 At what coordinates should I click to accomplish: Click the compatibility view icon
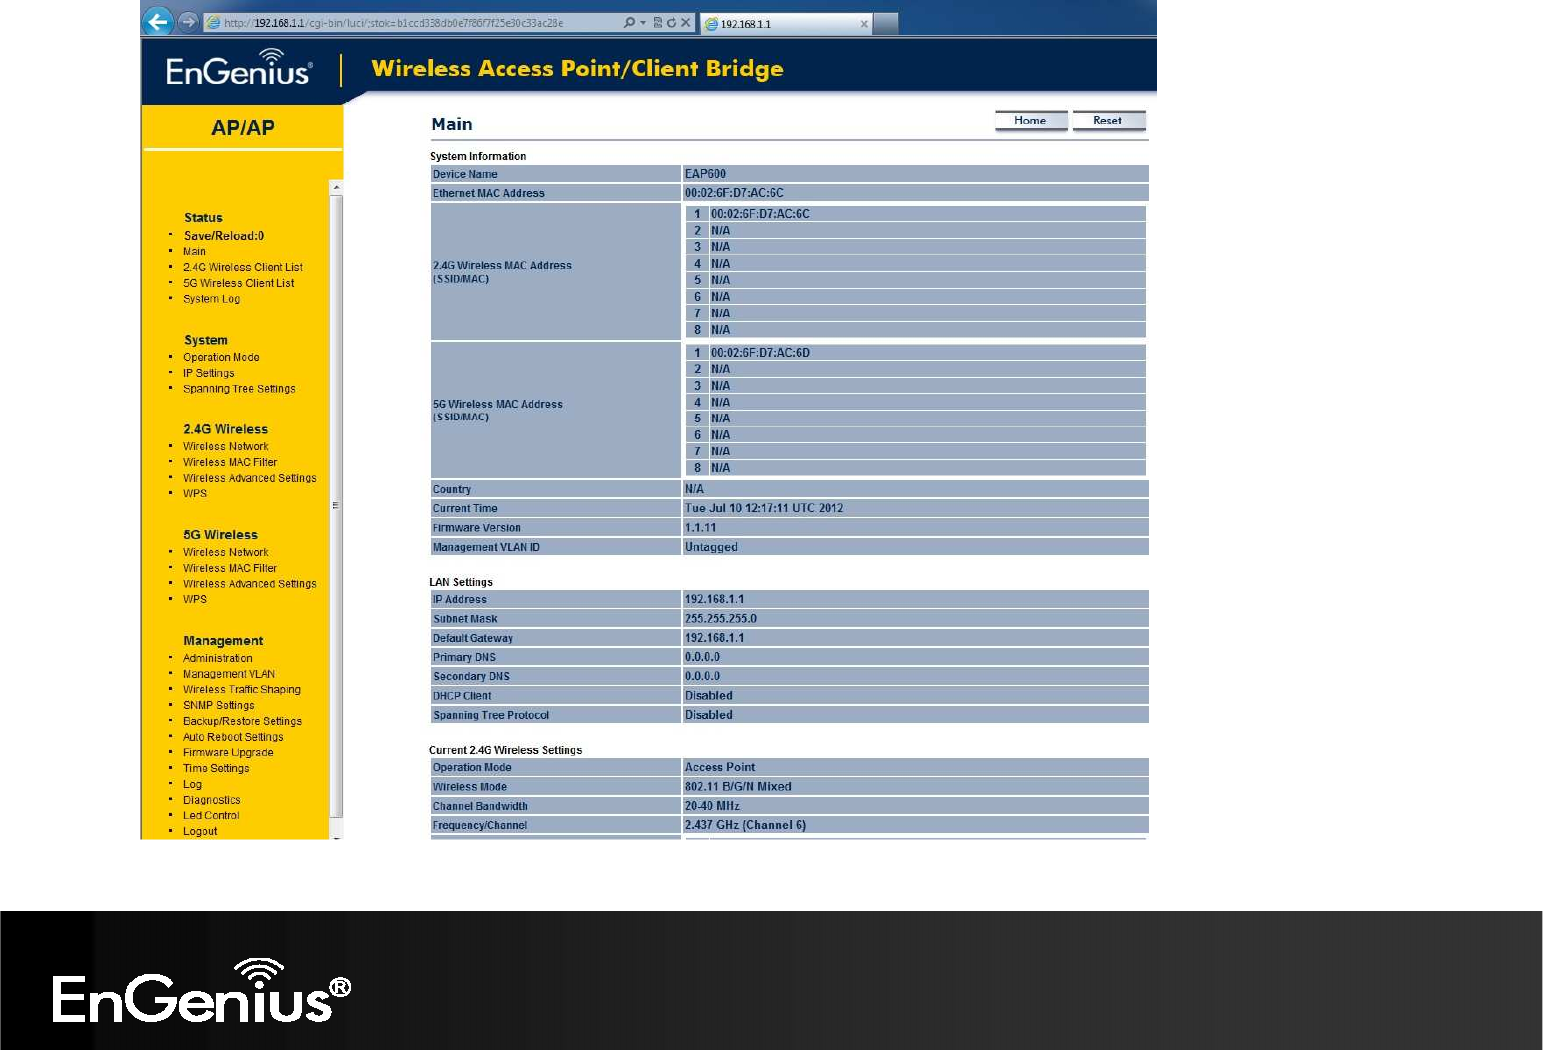pyautogui.click(x=657, y=22)
